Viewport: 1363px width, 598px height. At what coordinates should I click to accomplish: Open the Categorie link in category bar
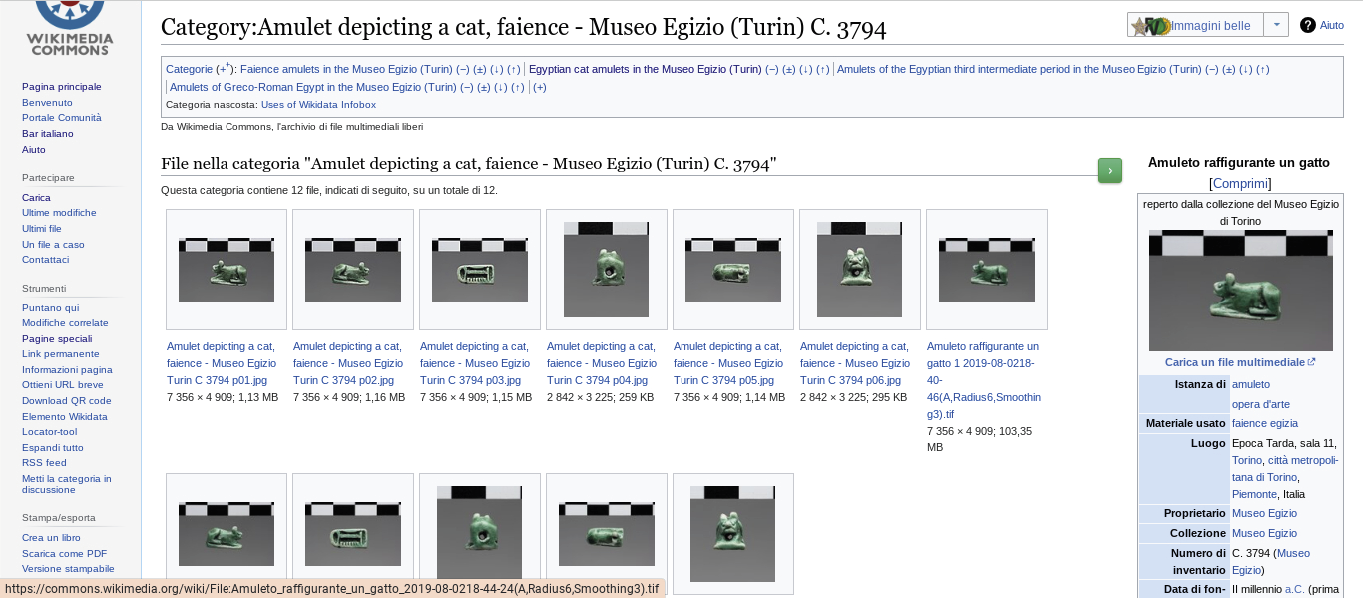189,69
